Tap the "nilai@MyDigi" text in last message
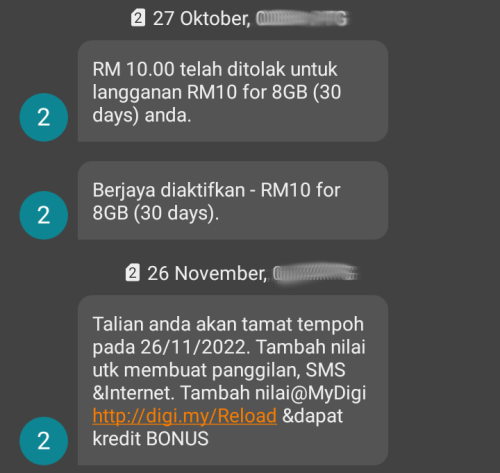The width and height of the screenshot is (500, 473). pyautogui.click(x=311, y=393)
